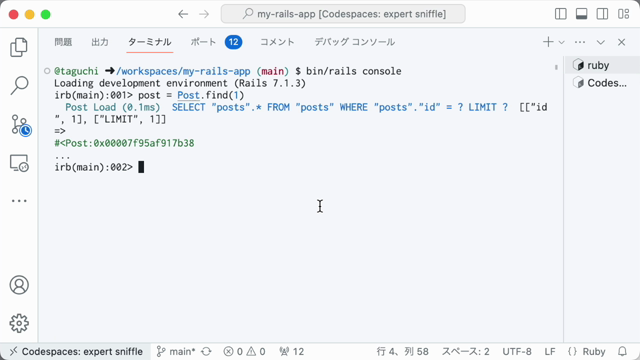This screenshot has width=640, height=360.
Task: Open the launch profile dropdown next to plus
Action: point(562,42)
